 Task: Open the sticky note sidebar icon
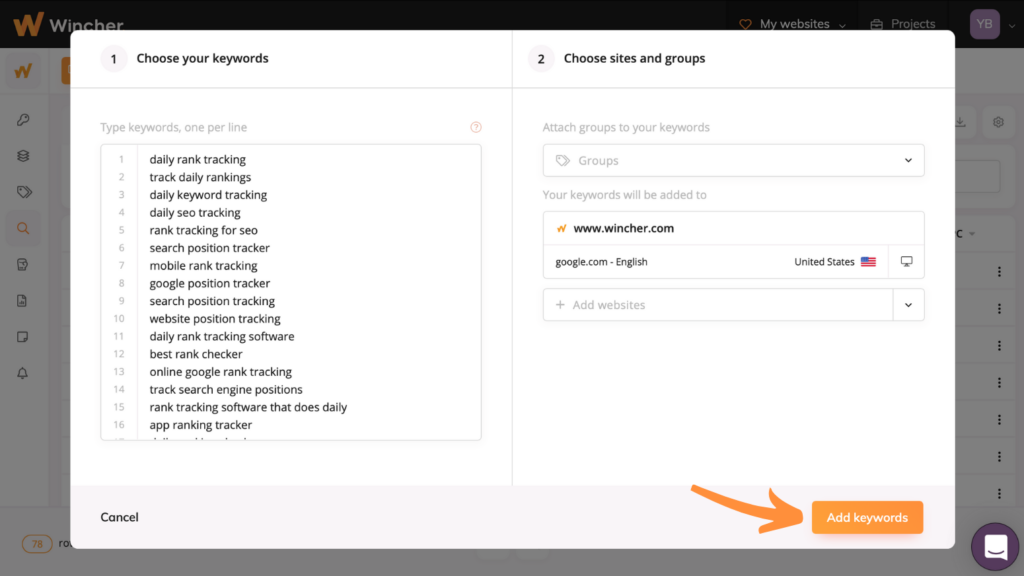22,337
